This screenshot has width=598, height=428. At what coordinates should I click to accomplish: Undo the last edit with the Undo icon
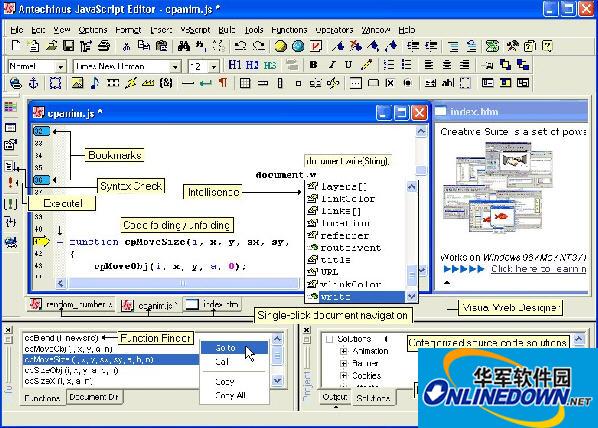240,46
